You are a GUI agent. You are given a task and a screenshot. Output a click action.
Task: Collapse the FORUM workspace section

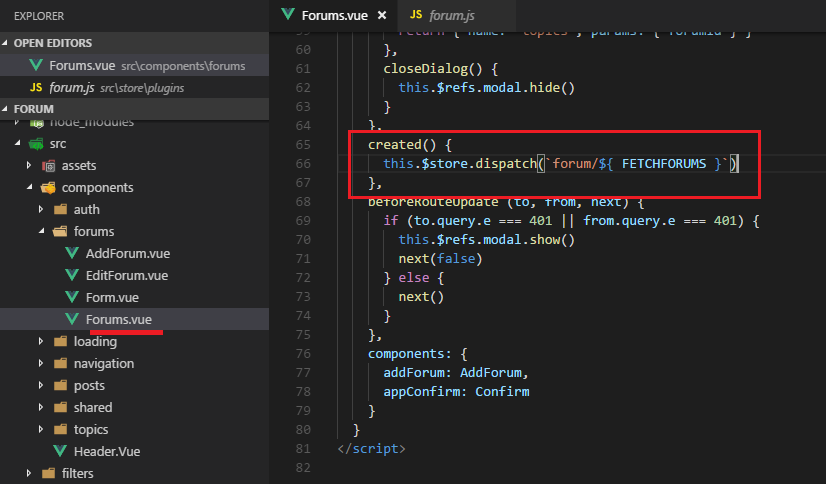[5, 109]
